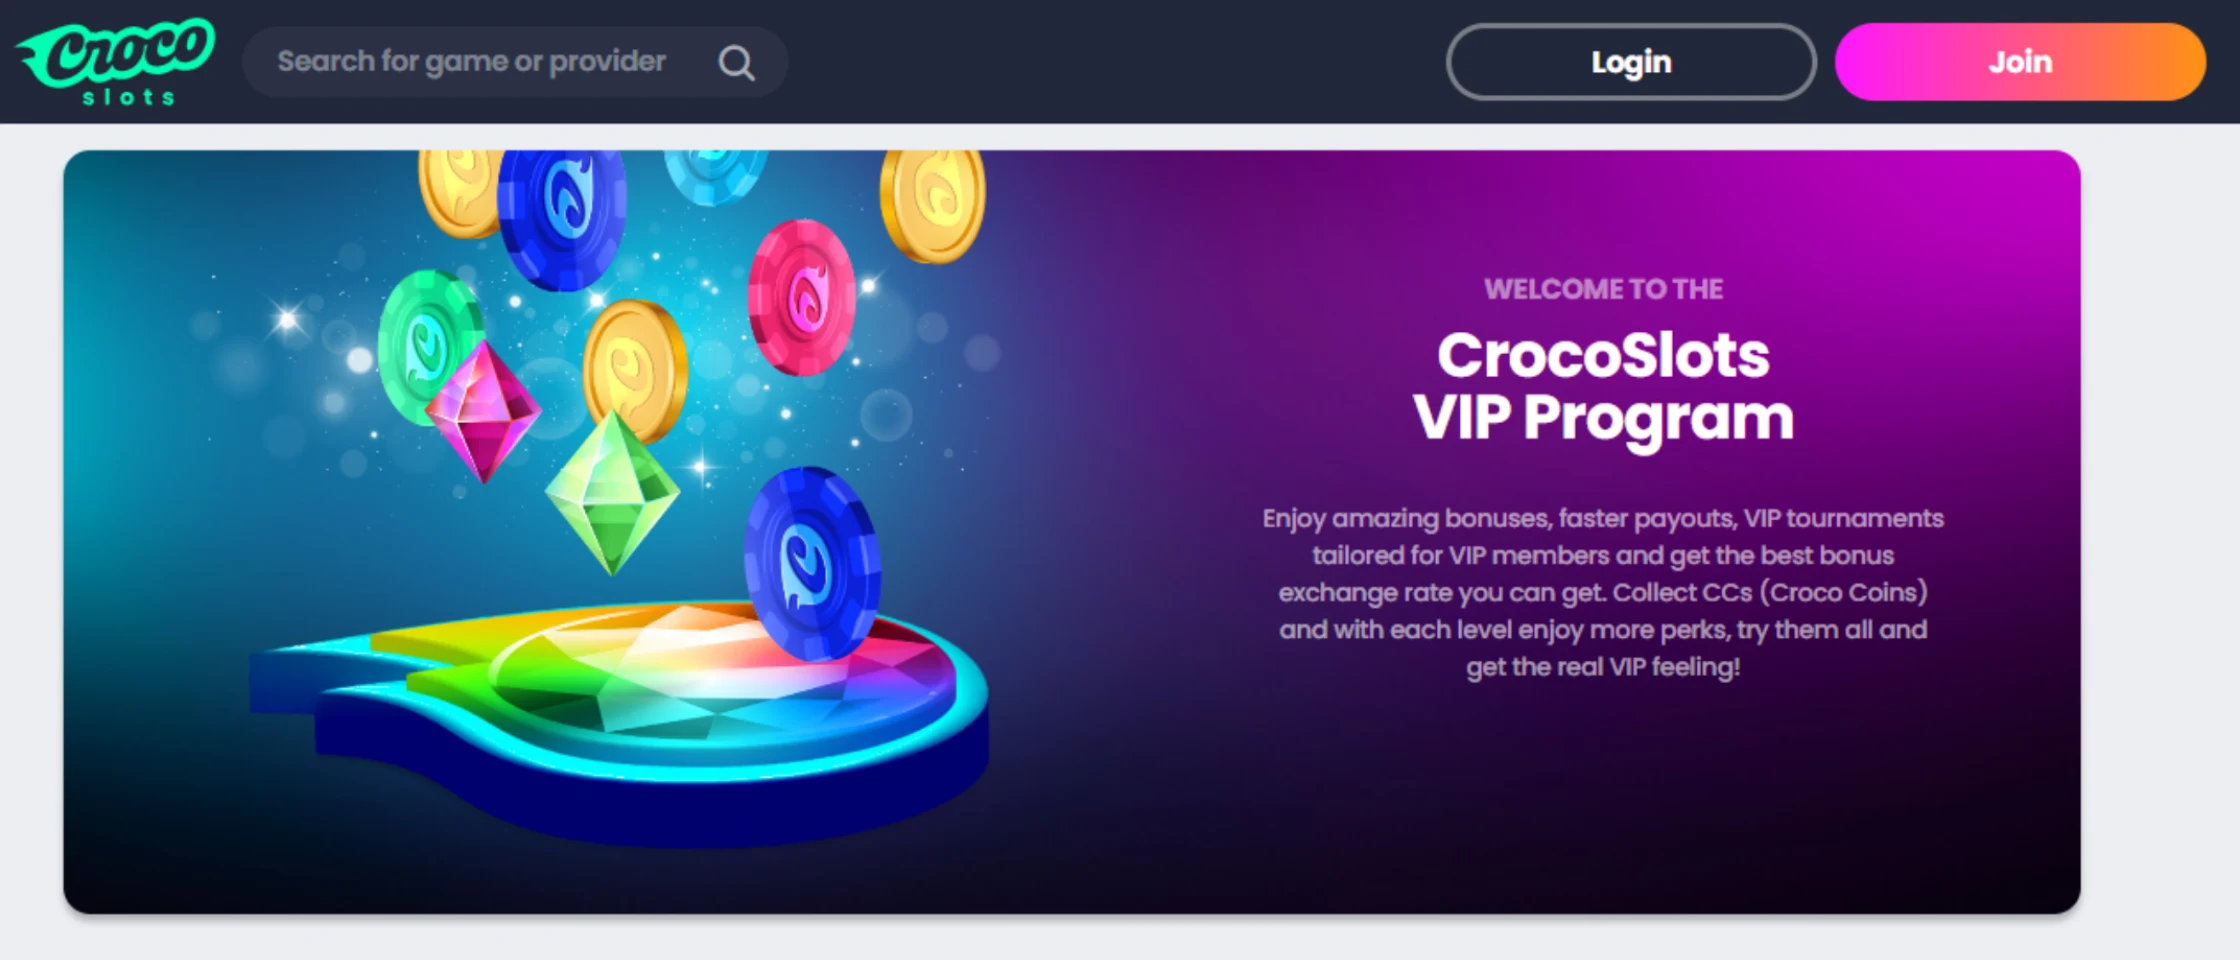This screenshot has width=2240, height=960.
Task: Click the pink diamond gem
Action: point(483,412)
